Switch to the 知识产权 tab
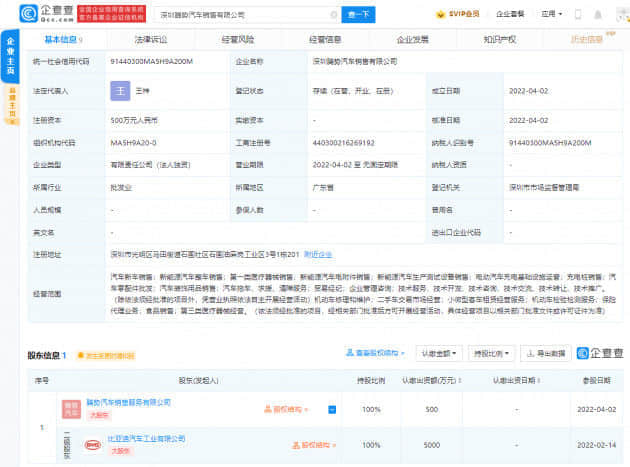The height and width of the screenshot is (467, 630). (x=500, y=39)
